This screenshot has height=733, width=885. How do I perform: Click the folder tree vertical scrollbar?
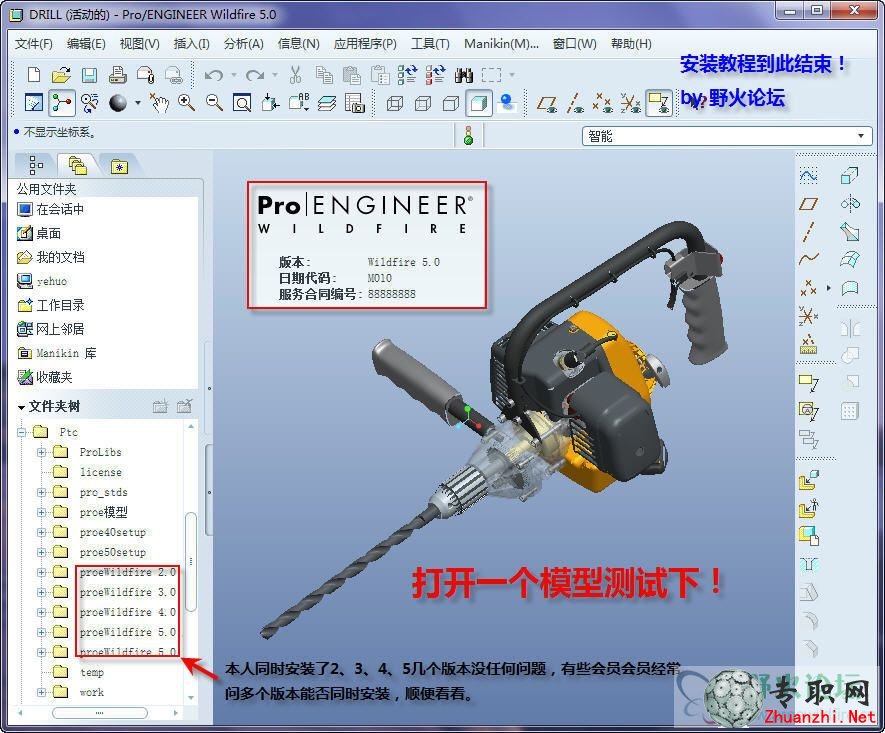pyautogui.click(x=191, y=561)
